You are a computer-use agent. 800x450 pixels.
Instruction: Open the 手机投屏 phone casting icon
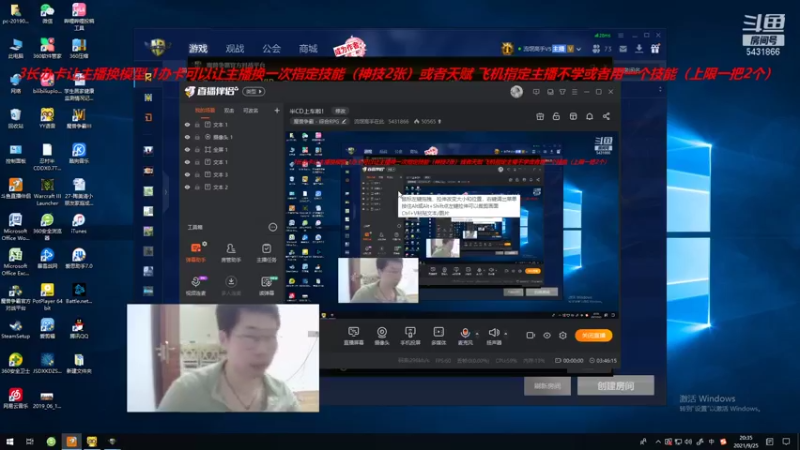click(410, 336)
